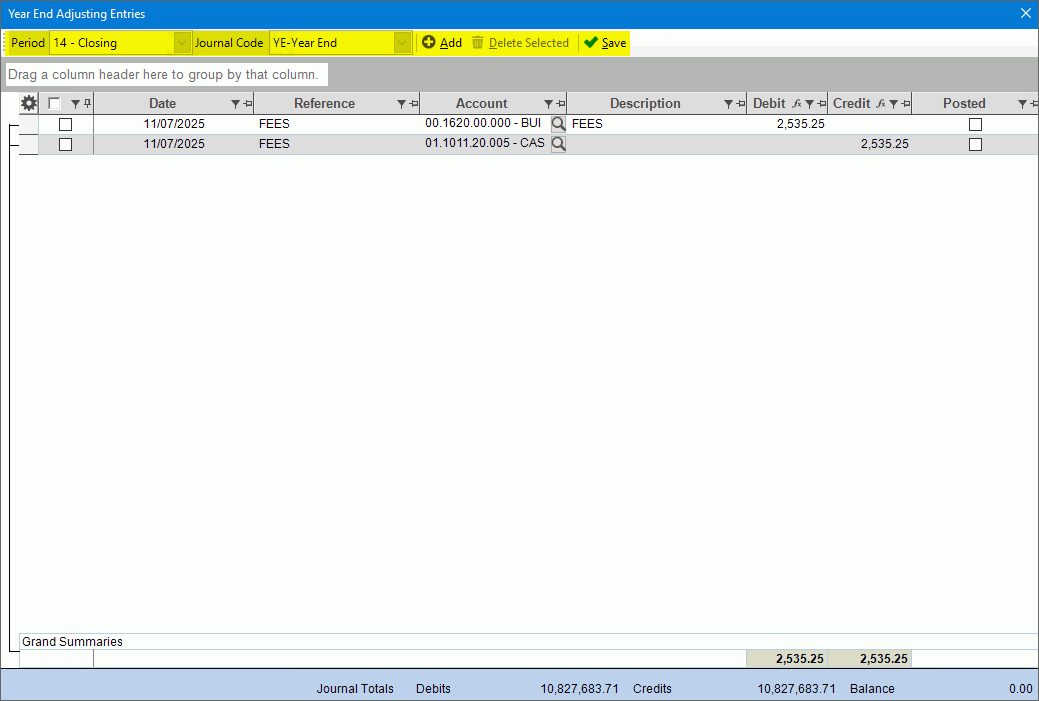Sort by the Reference column header
Screen dimensions: 1039x701
[324, 104]
